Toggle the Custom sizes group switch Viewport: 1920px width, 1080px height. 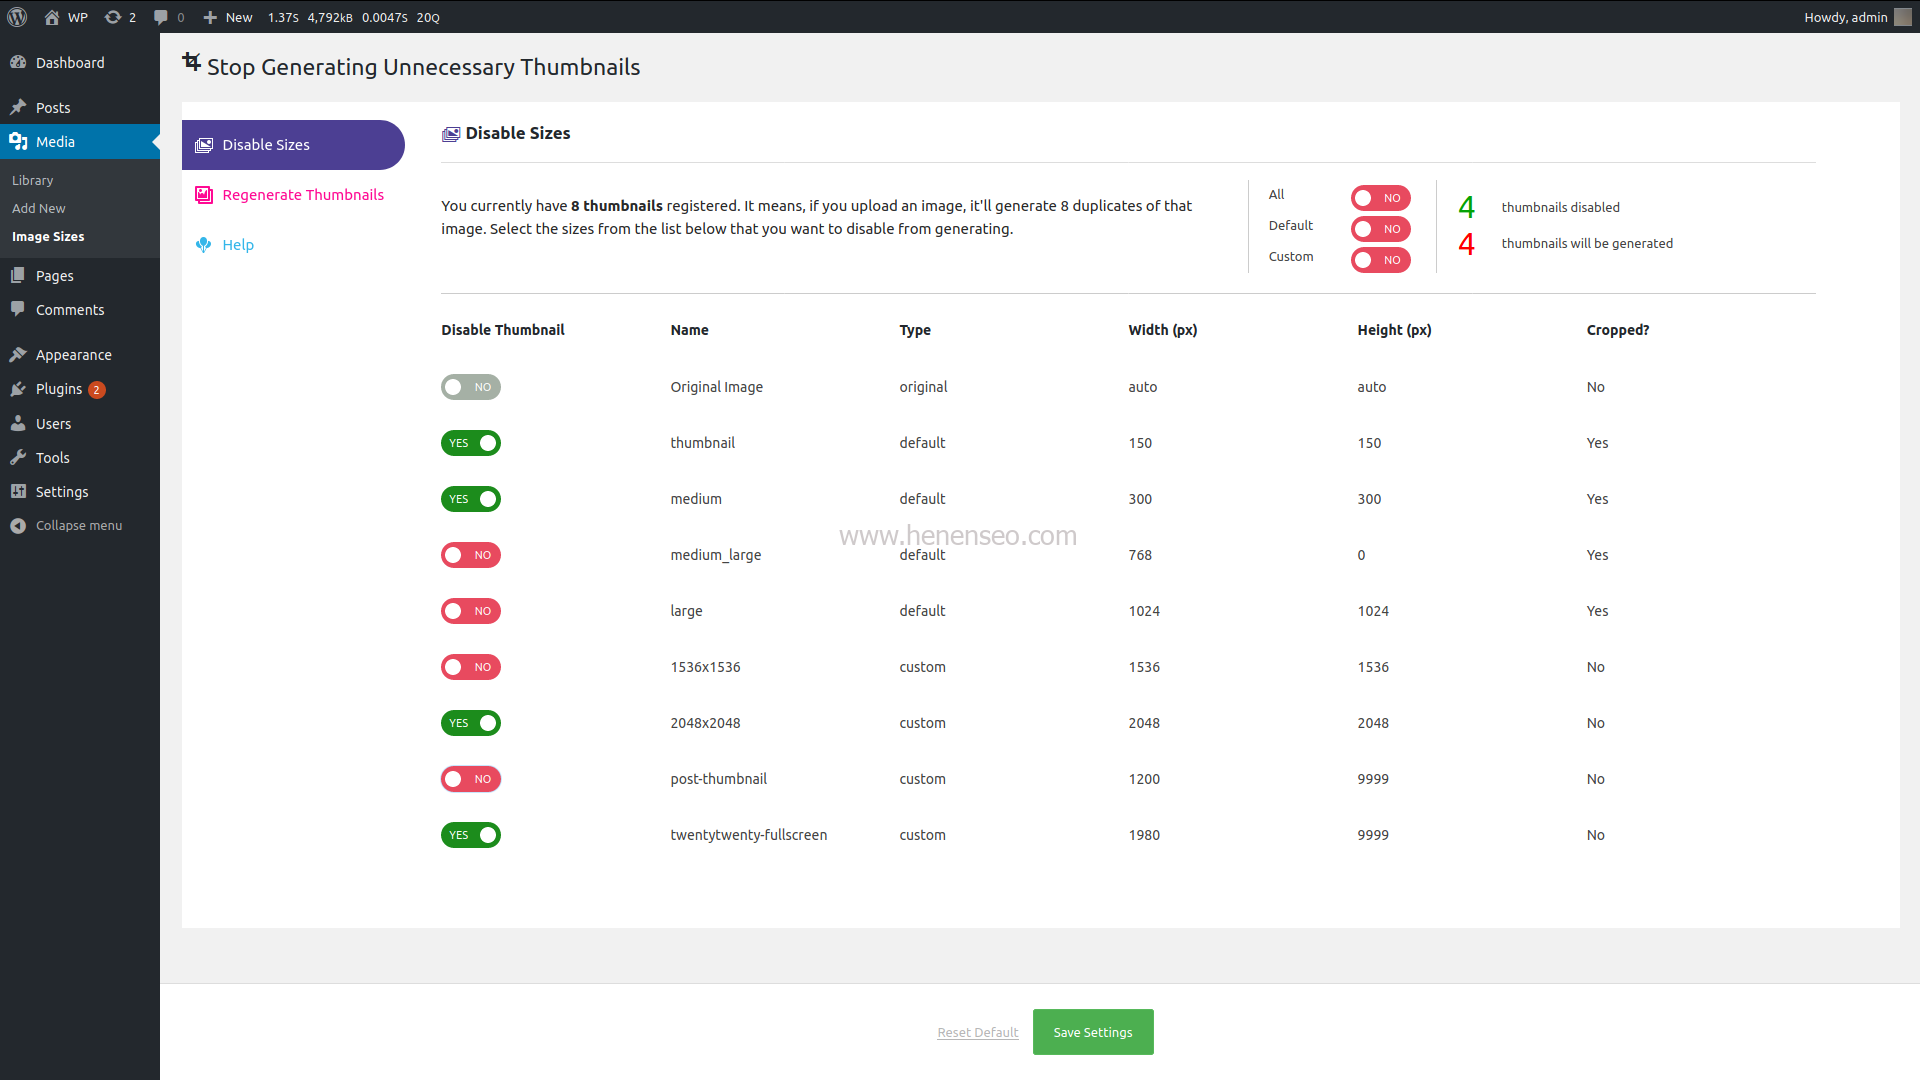(1380, 260)
